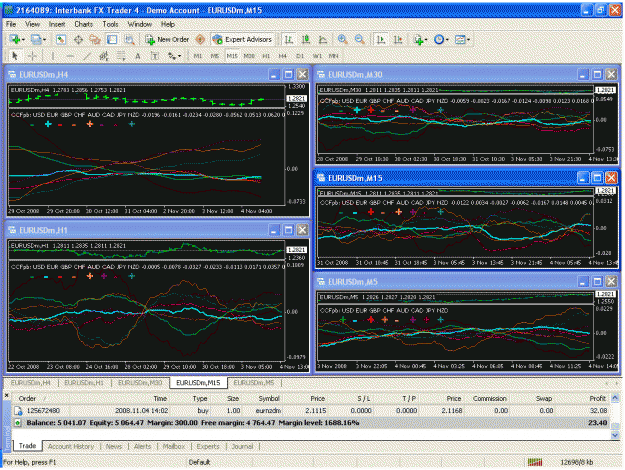Open the Templates icon
This screenshot has height=470, width=625.
click(460, 39)
